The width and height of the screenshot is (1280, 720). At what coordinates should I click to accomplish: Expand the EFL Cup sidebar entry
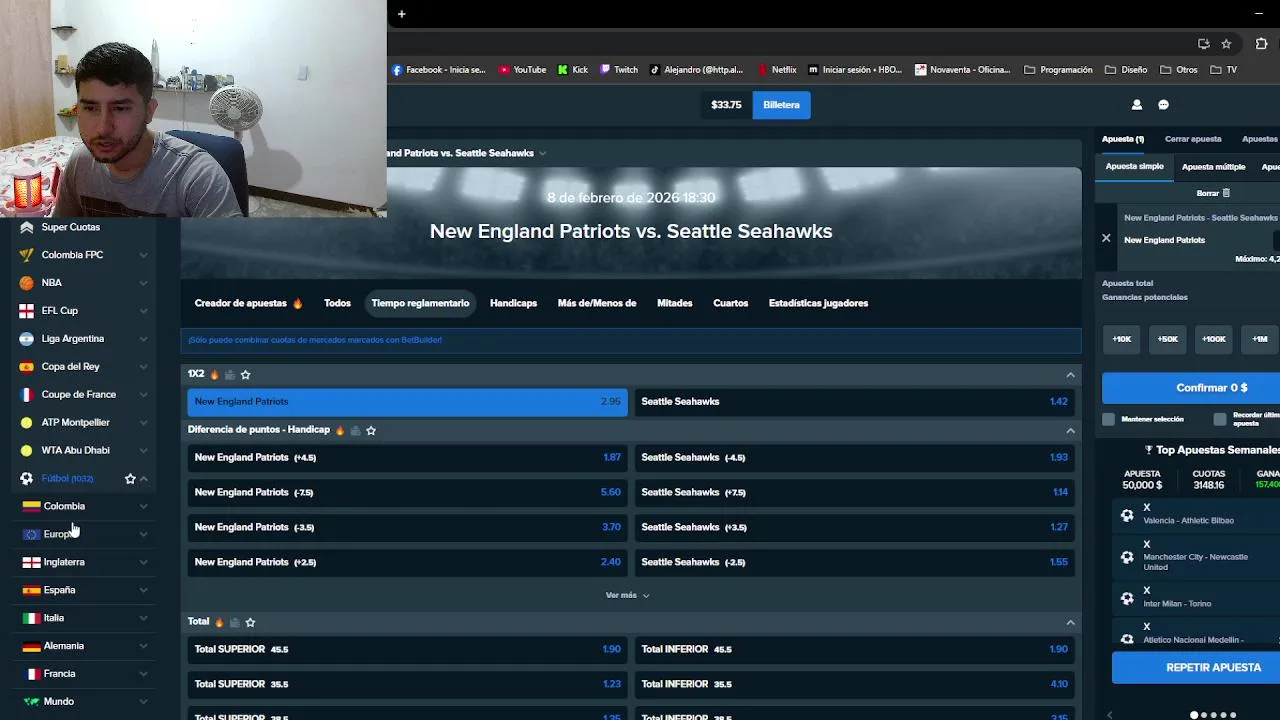(x=143, y=311)
